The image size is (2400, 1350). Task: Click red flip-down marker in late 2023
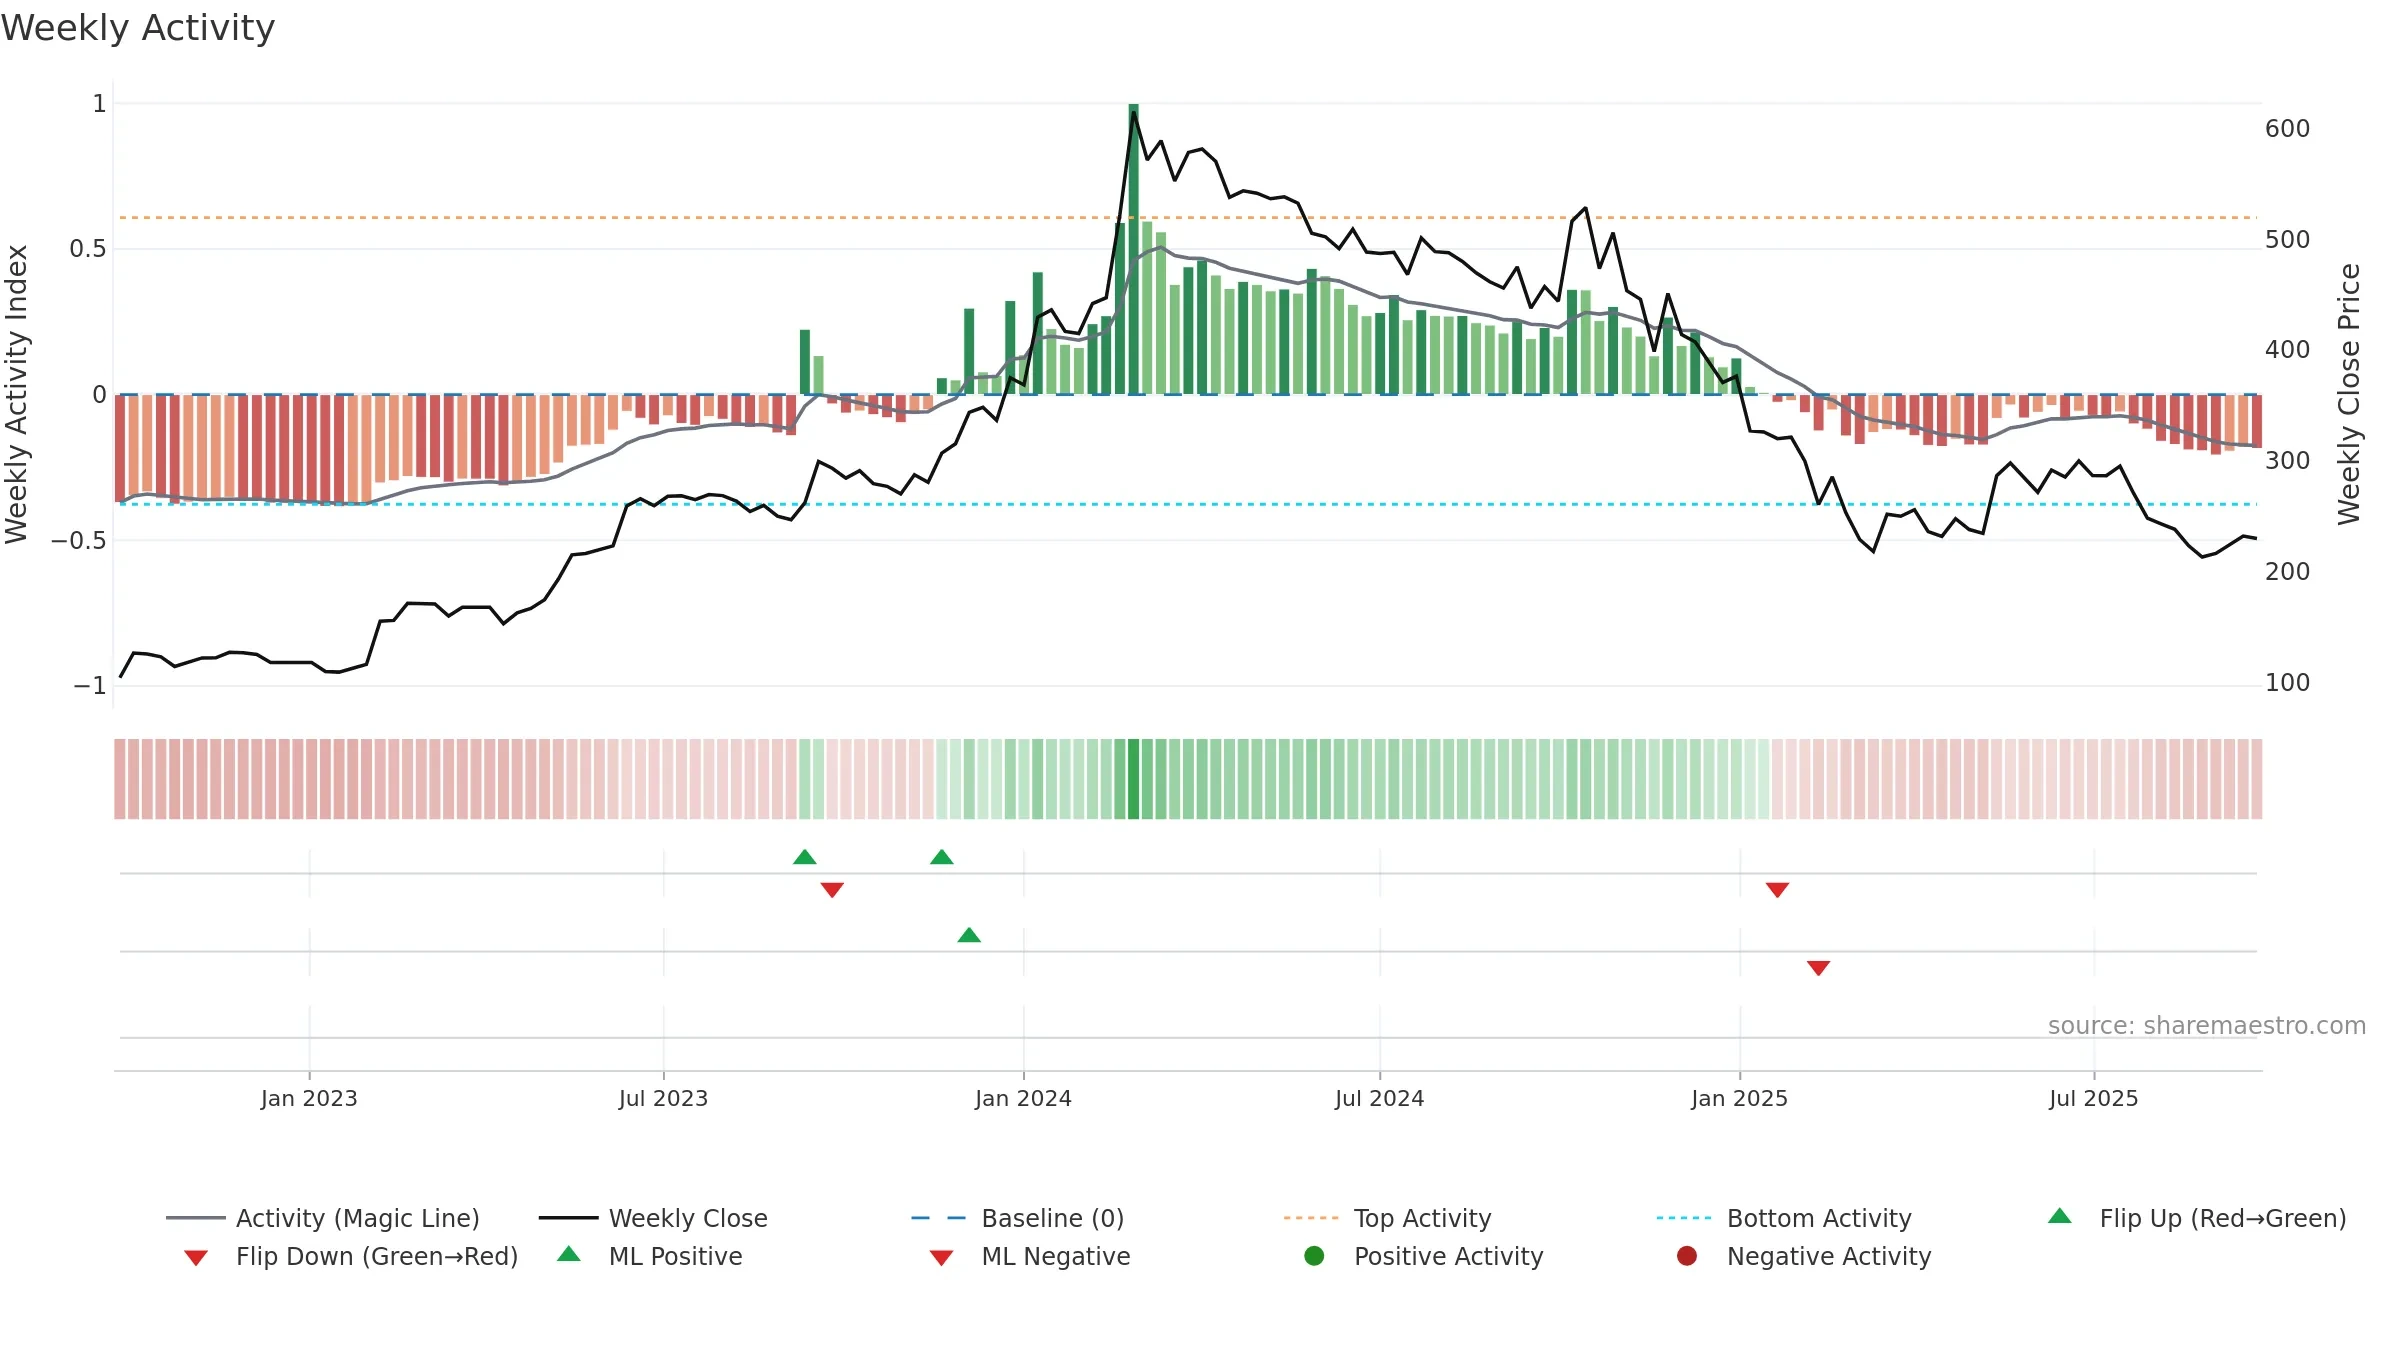coord(832,890)
